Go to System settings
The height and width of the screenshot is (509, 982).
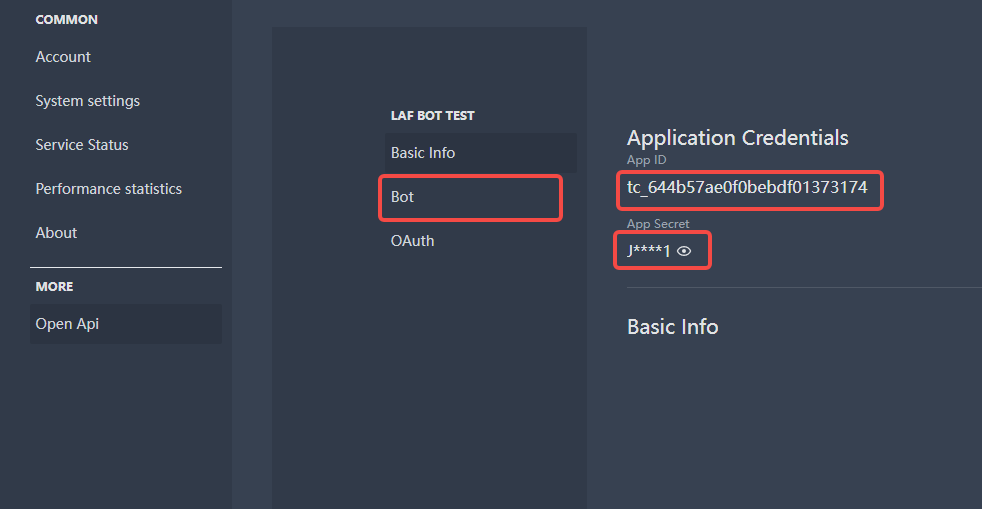click(x=88, y=101)
